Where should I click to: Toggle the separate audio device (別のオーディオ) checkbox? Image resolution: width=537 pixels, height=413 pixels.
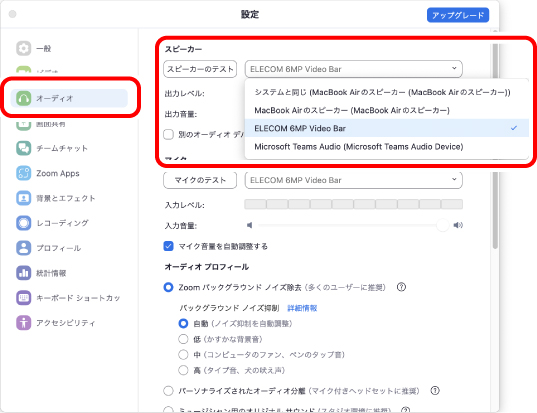(x=168, y=134)
